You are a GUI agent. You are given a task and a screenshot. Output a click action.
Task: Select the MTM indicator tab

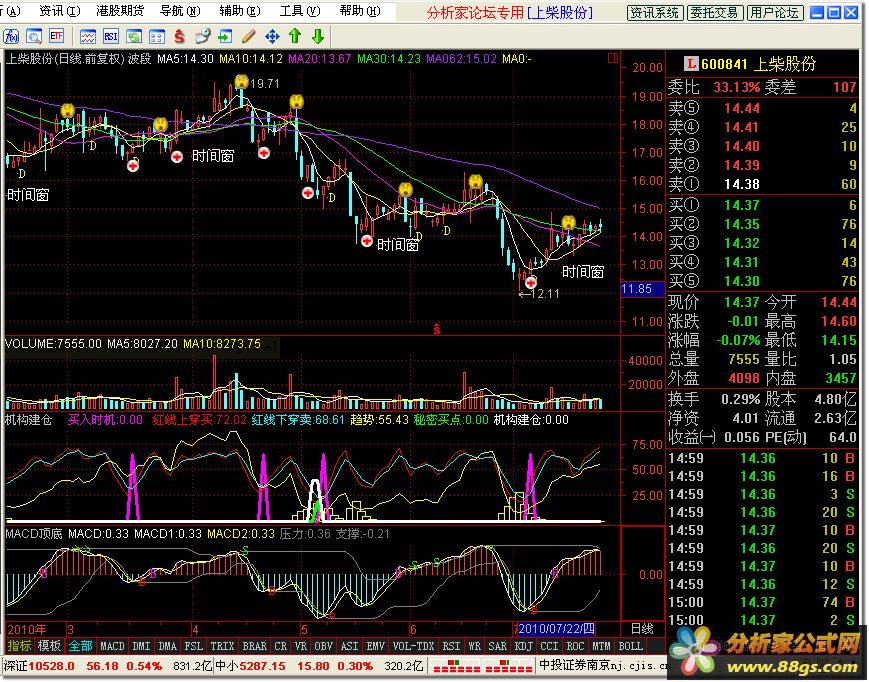[x=601, y=646]
